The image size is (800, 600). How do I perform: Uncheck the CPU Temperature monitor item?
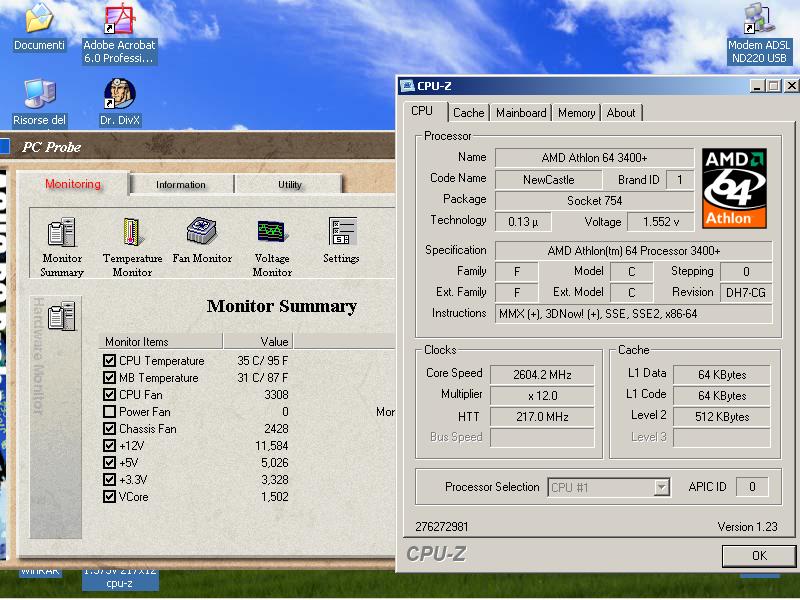coord(109,361)
